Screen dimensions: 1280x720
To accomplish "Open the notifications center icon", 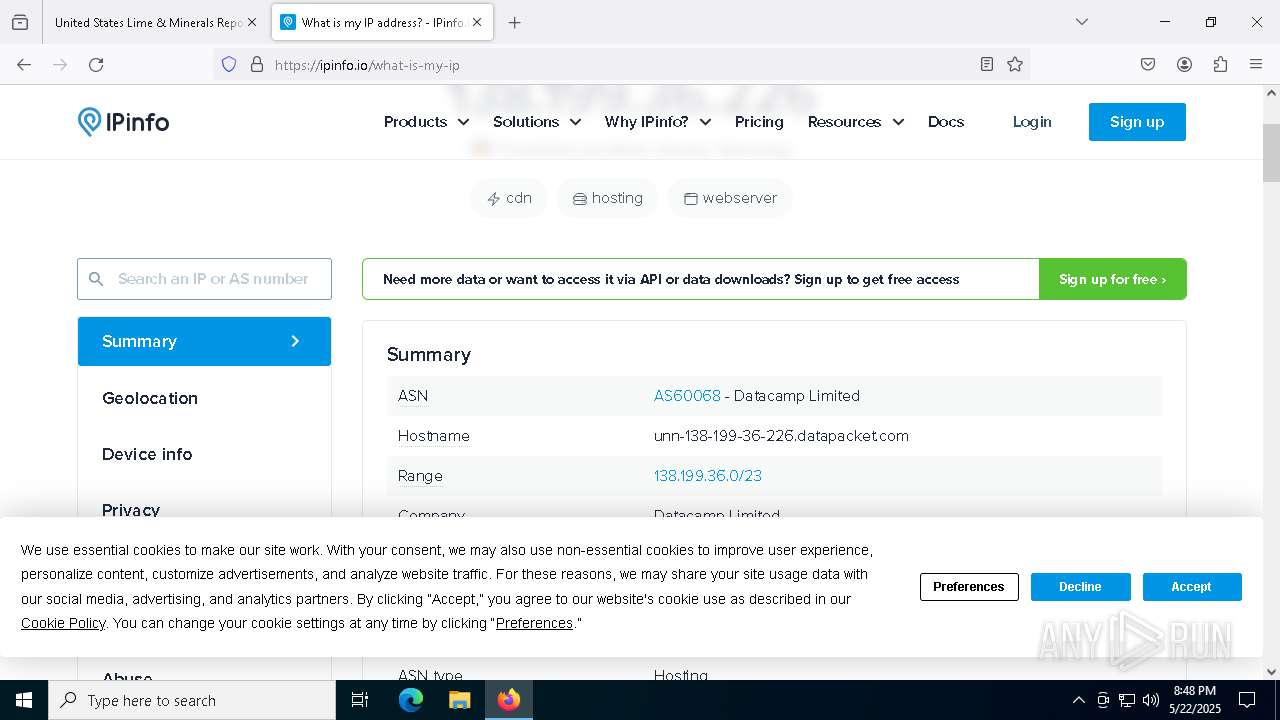I will tap(1247, 700).
